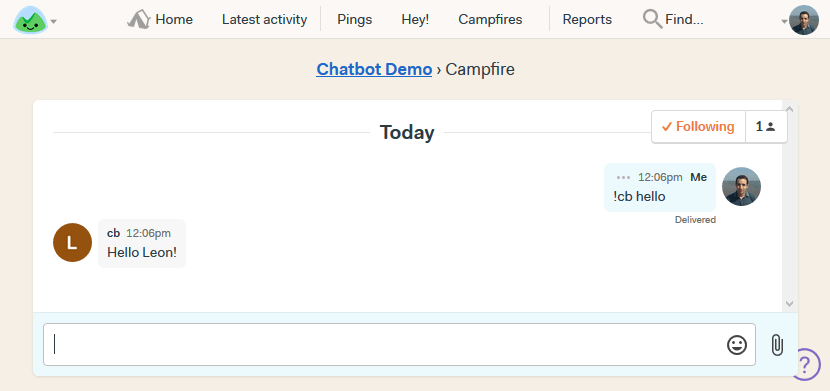Screen dimensions: 830x391
Task: Click the cb bot's brown L avatar
Action: (x=73, y=242)
